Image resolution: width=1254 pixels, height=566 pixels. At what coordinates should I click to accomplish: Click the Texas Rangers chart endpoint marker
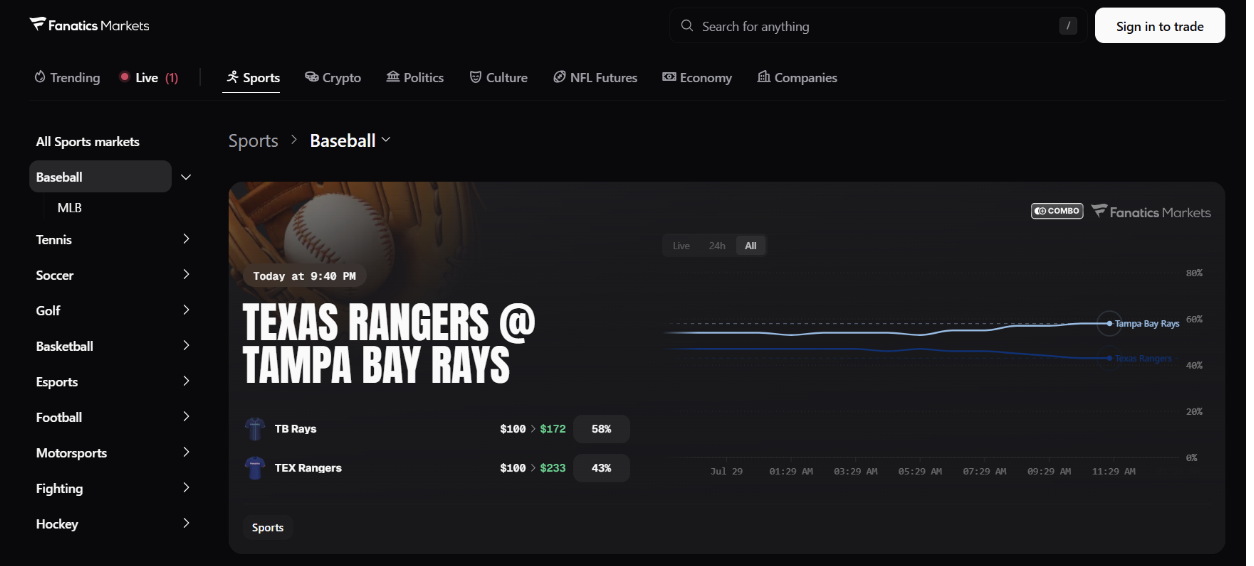[1109, 358]
